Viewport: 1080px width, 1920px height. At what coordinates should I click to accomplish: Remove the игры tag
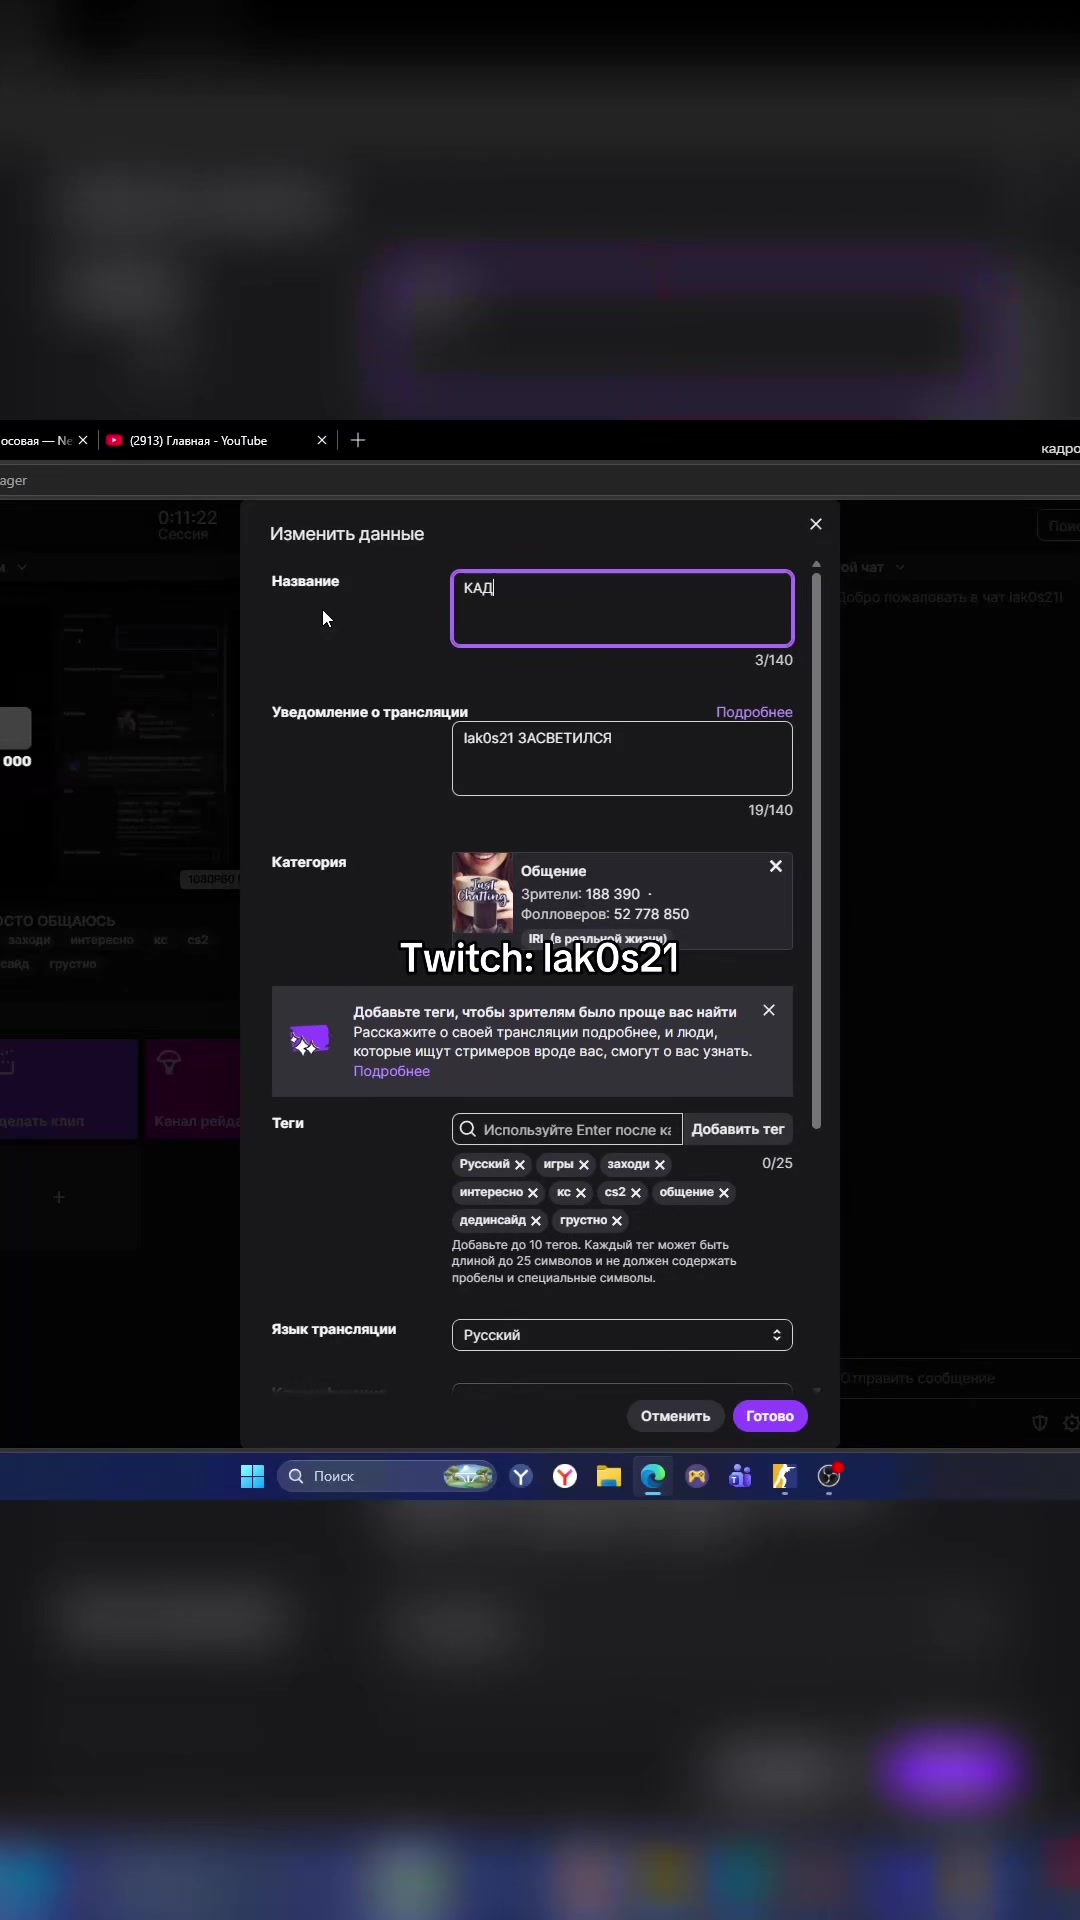point(584,1165)
